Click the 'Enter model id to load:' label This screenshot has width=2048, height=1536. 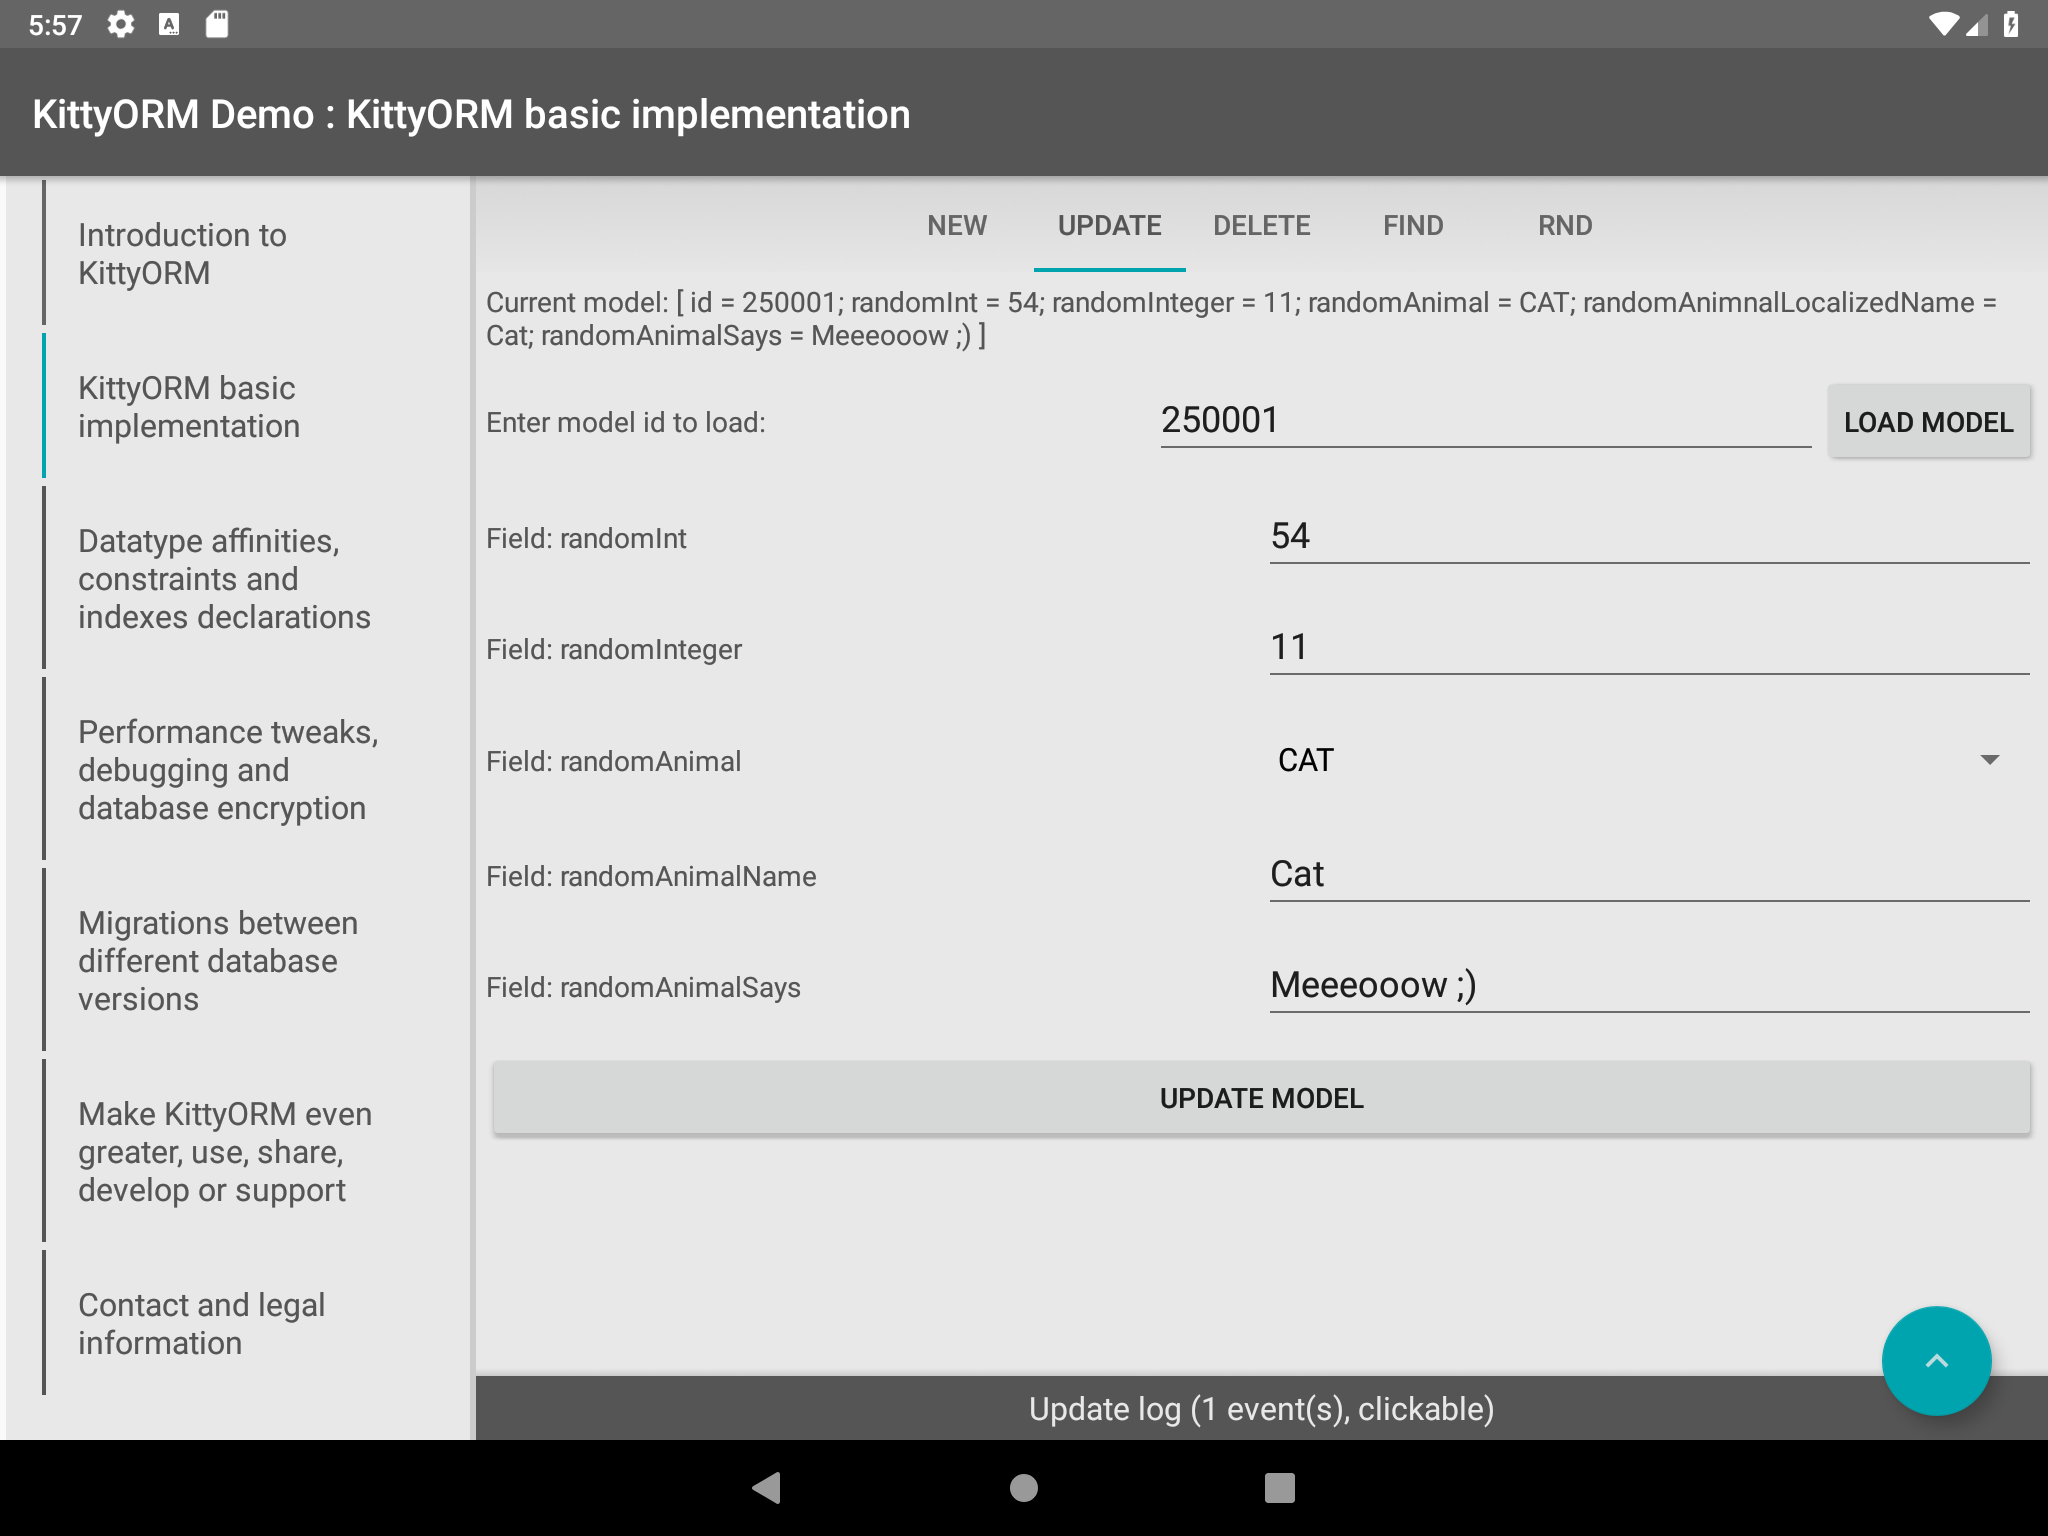point(626,422)
